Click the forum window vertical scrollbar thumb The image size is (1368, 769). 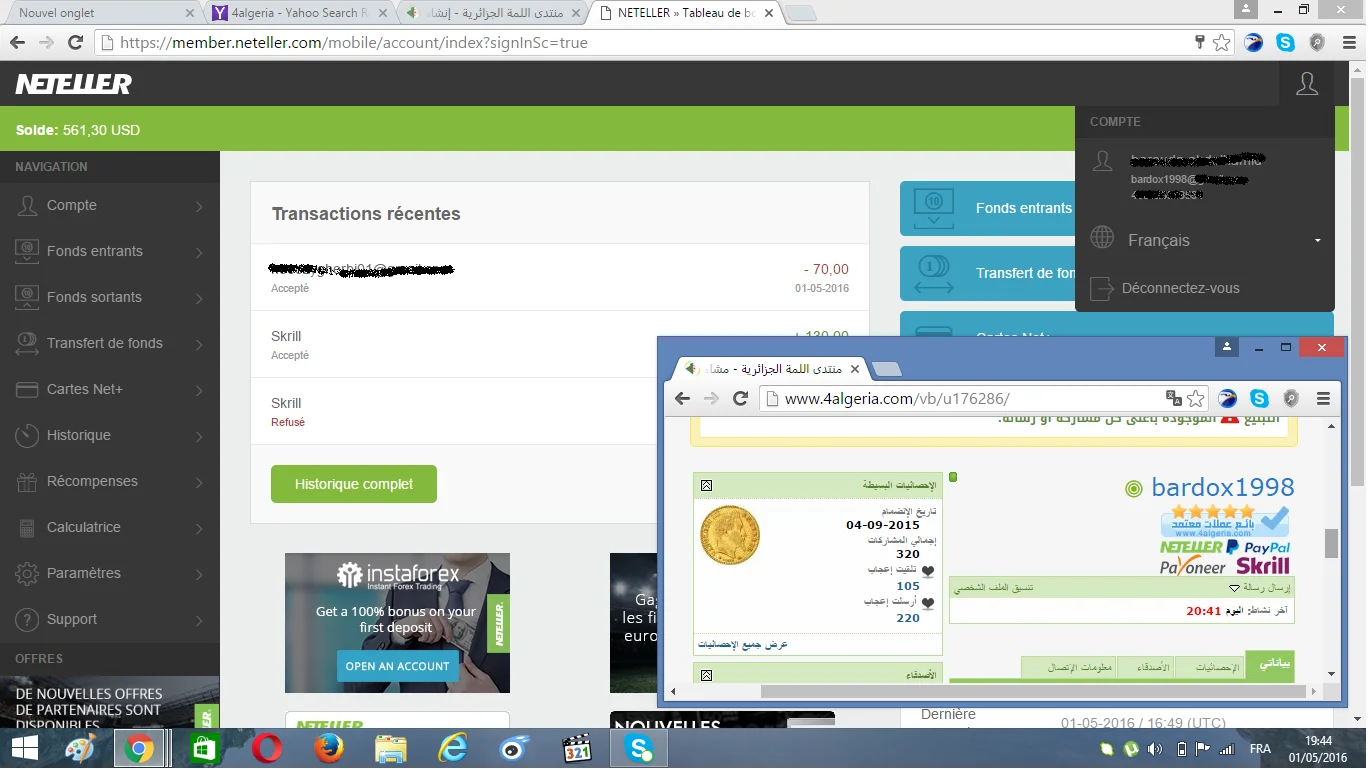[1330, 543]
